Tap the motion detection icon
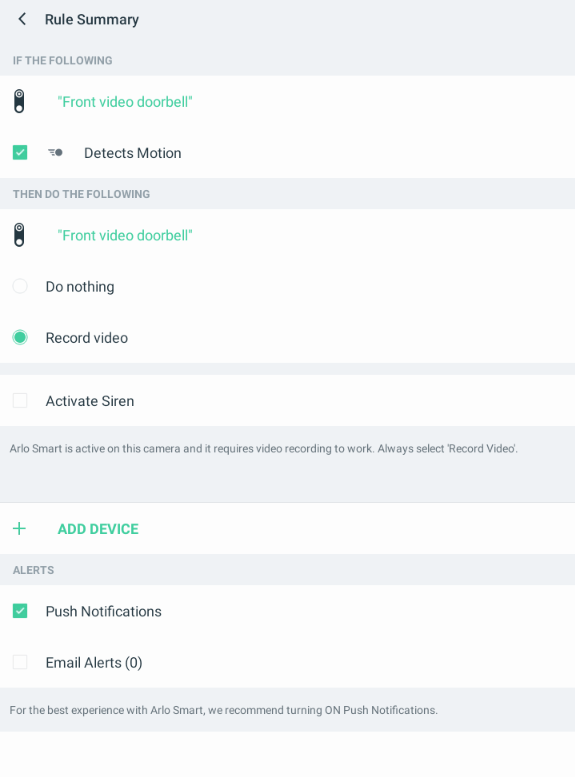 56,153
